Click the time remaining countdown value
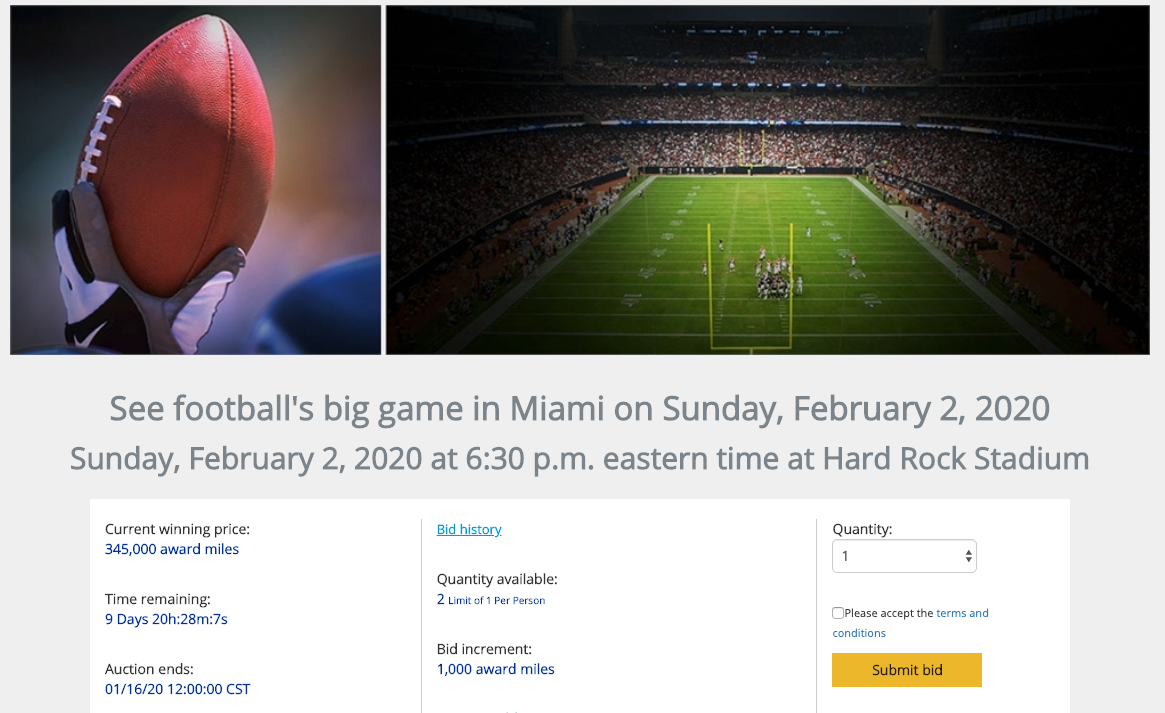 (x=166, y=619)
